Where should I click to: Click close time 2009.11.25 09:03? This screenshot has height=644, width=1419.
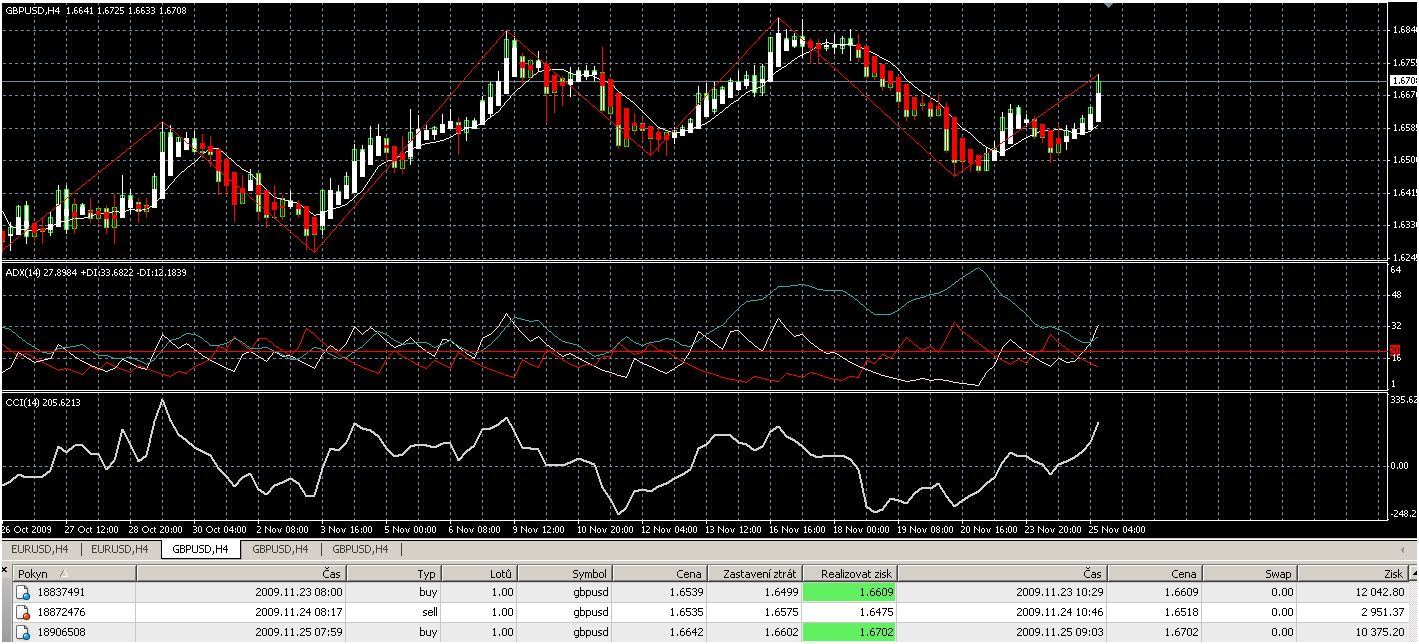point(1060,632)
